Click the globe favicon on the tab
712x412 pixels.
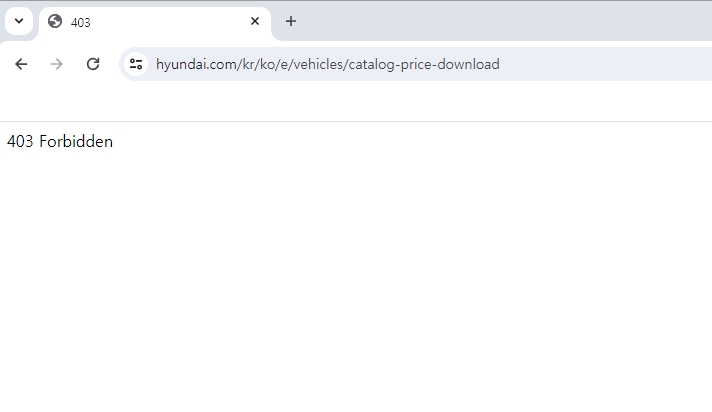point(55,21)
